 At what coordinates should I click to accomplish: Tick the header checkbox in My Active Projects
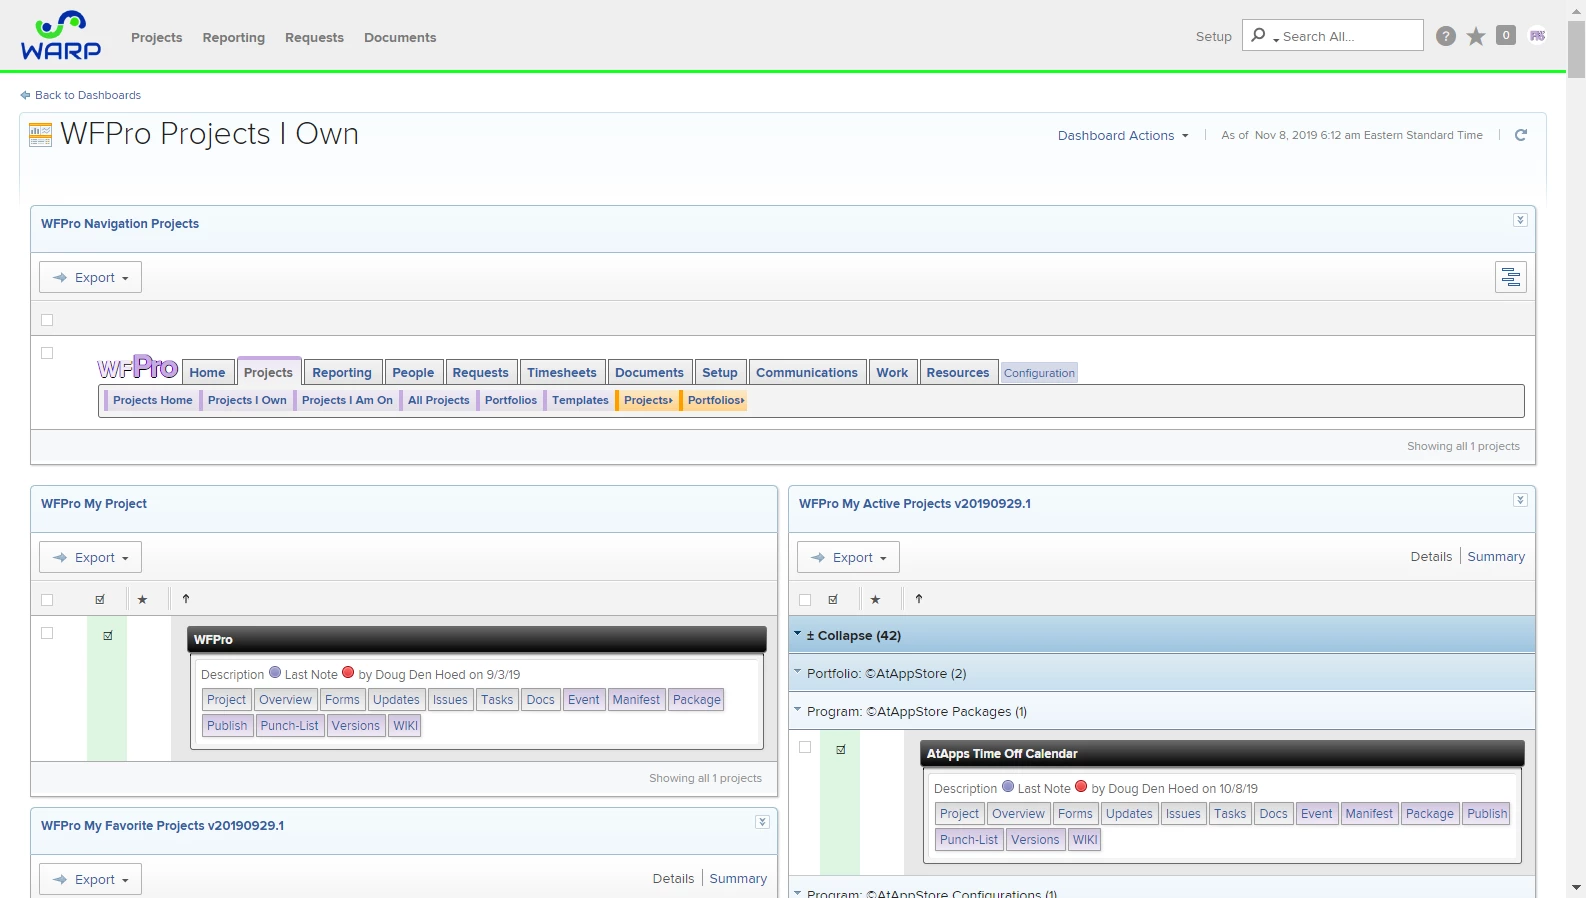(805, 600)
